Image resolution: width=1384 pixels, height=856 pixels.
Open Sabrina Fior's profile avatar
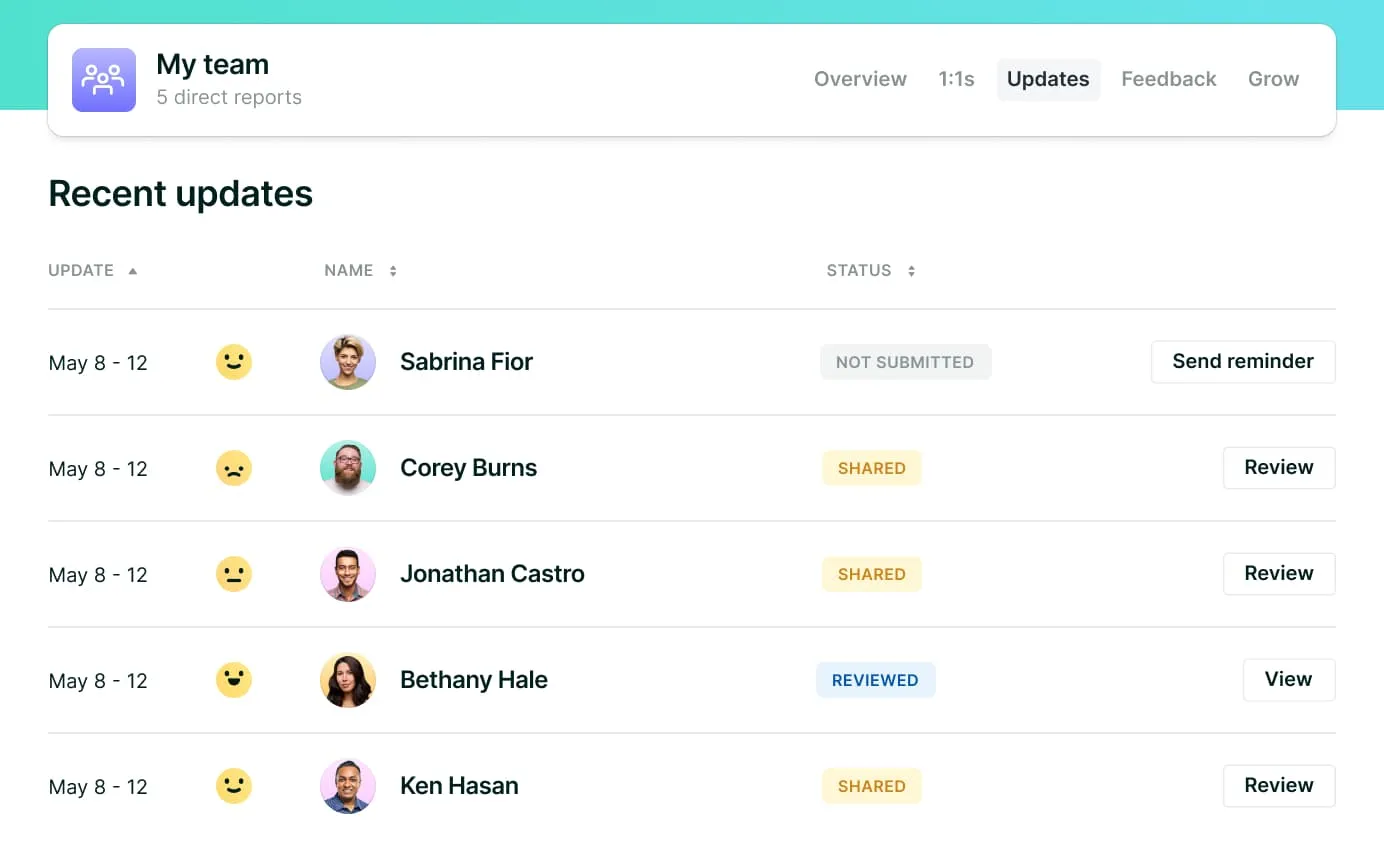coord(348,362)
